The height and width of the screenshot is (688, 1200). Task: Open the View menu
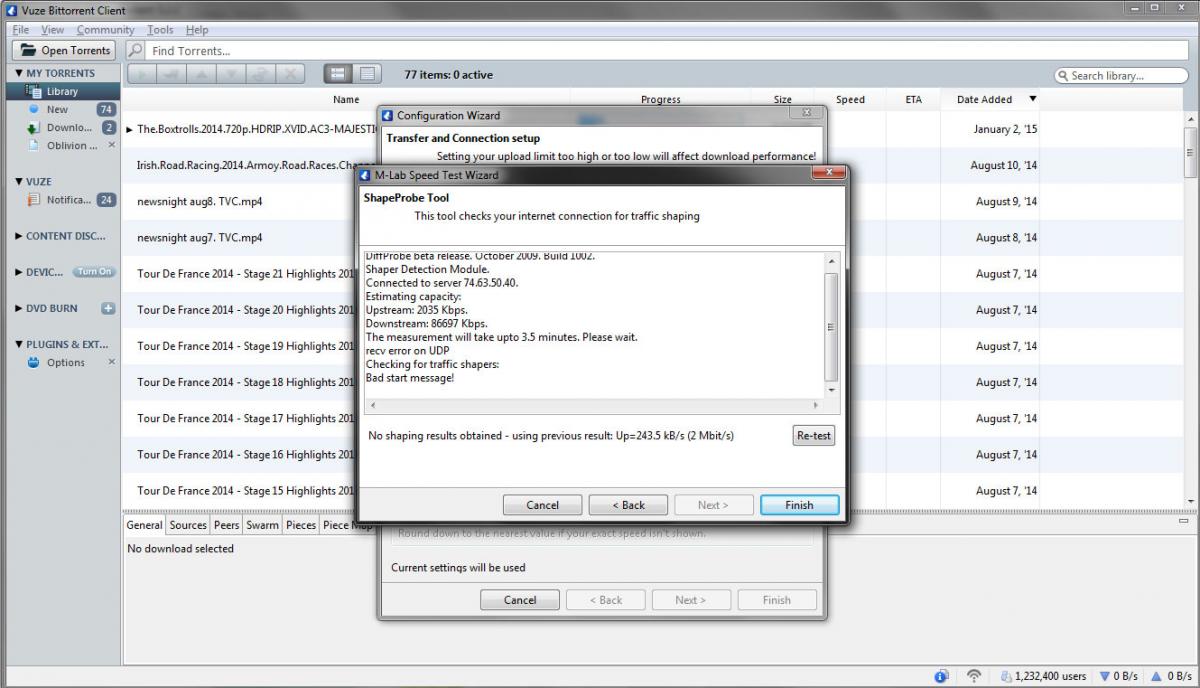tap(52, 30)
